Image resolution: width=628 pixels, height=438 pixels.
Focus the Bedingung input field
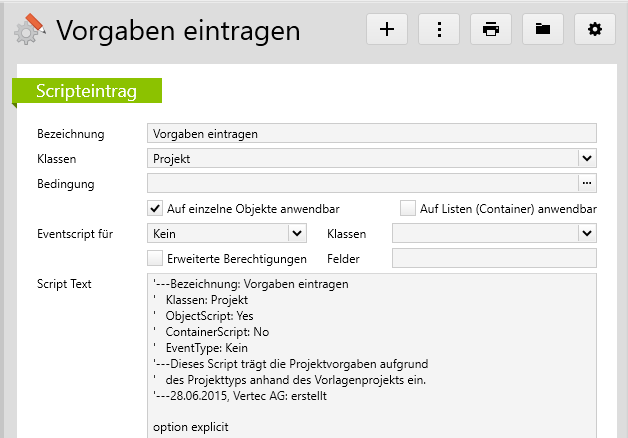(x=361, y=183)
